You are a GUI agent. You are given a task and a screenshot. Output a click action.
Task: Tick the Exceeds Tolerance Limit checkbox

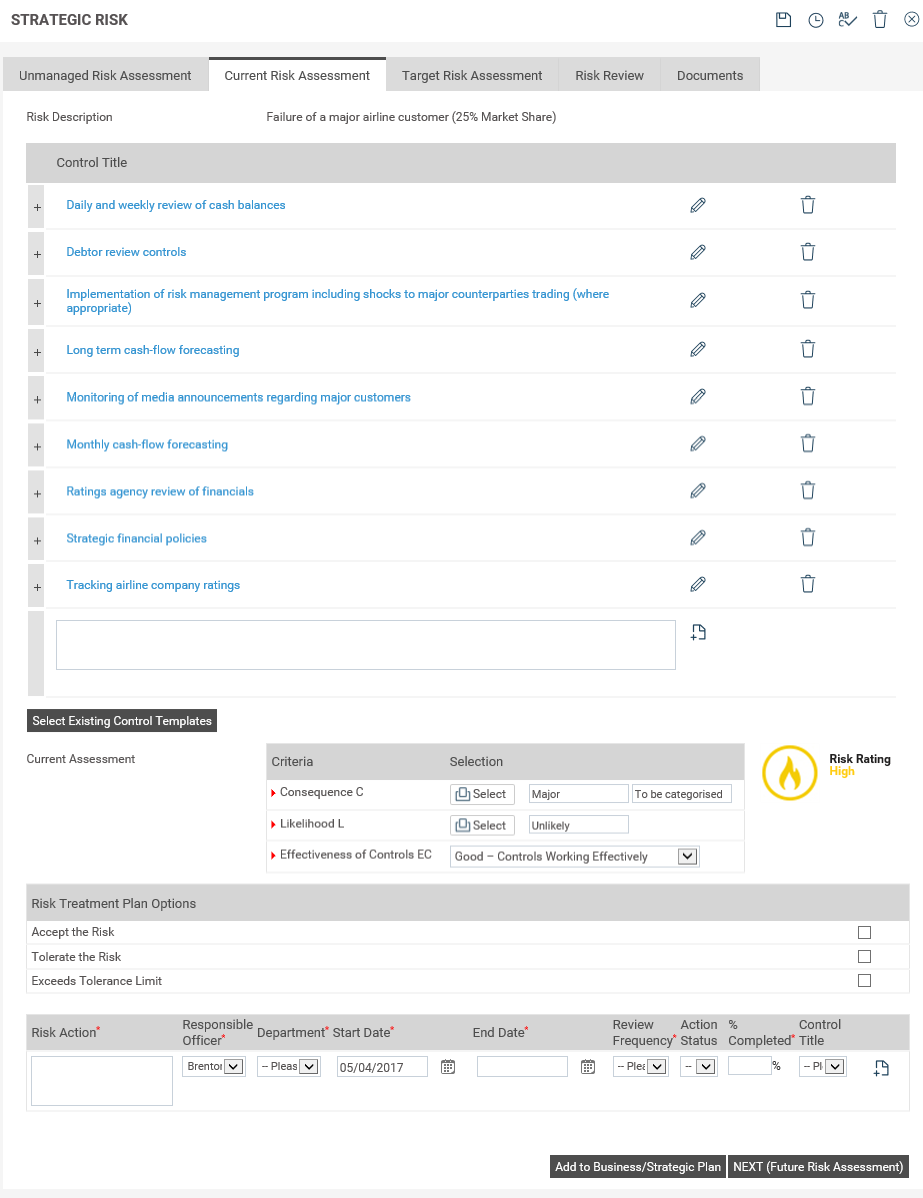864,981
